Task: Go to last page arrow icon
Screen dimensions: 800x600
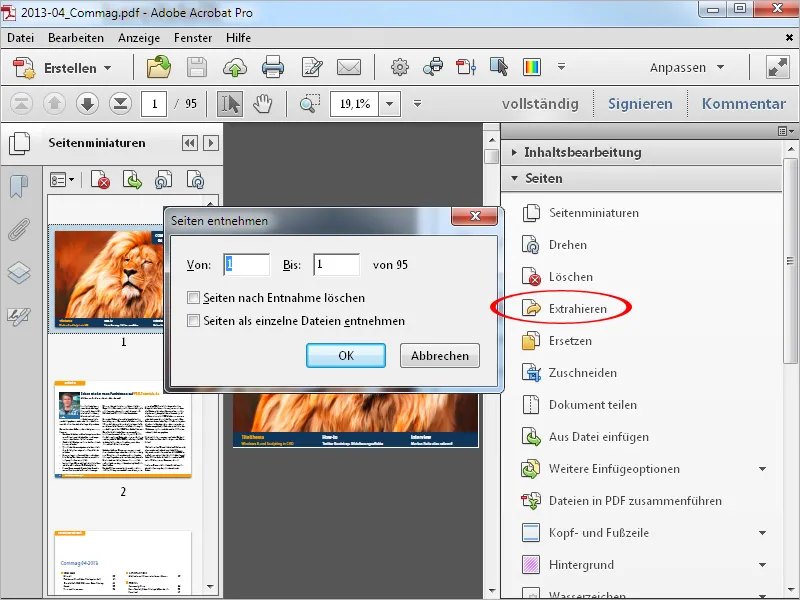Action: [120, 104]
